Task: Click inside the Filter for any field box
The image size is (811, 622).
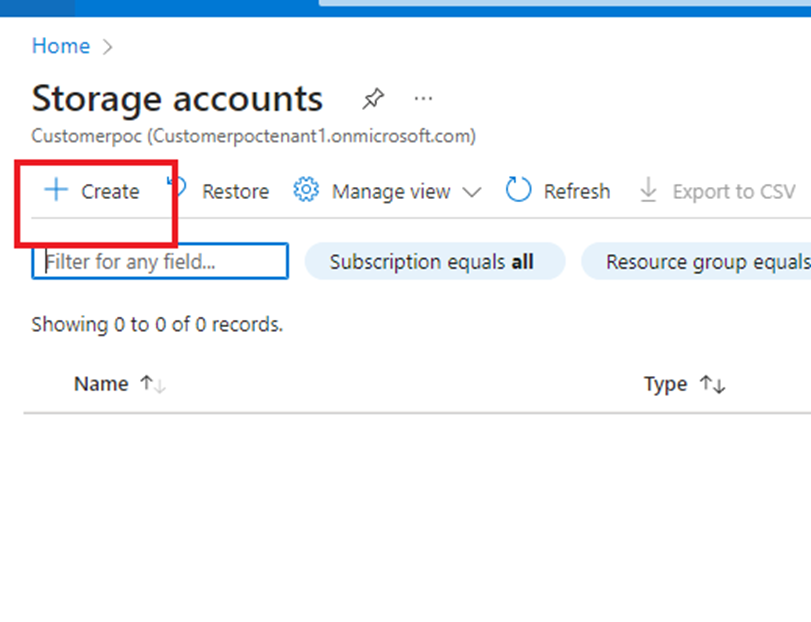Action: click(160, 261)
